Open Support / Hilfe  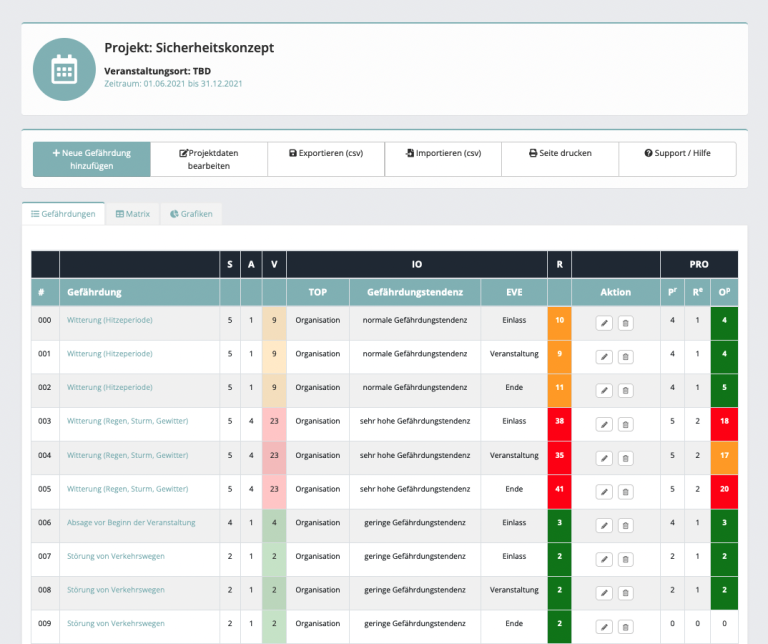pyautogui.click(x=677, y=154)
